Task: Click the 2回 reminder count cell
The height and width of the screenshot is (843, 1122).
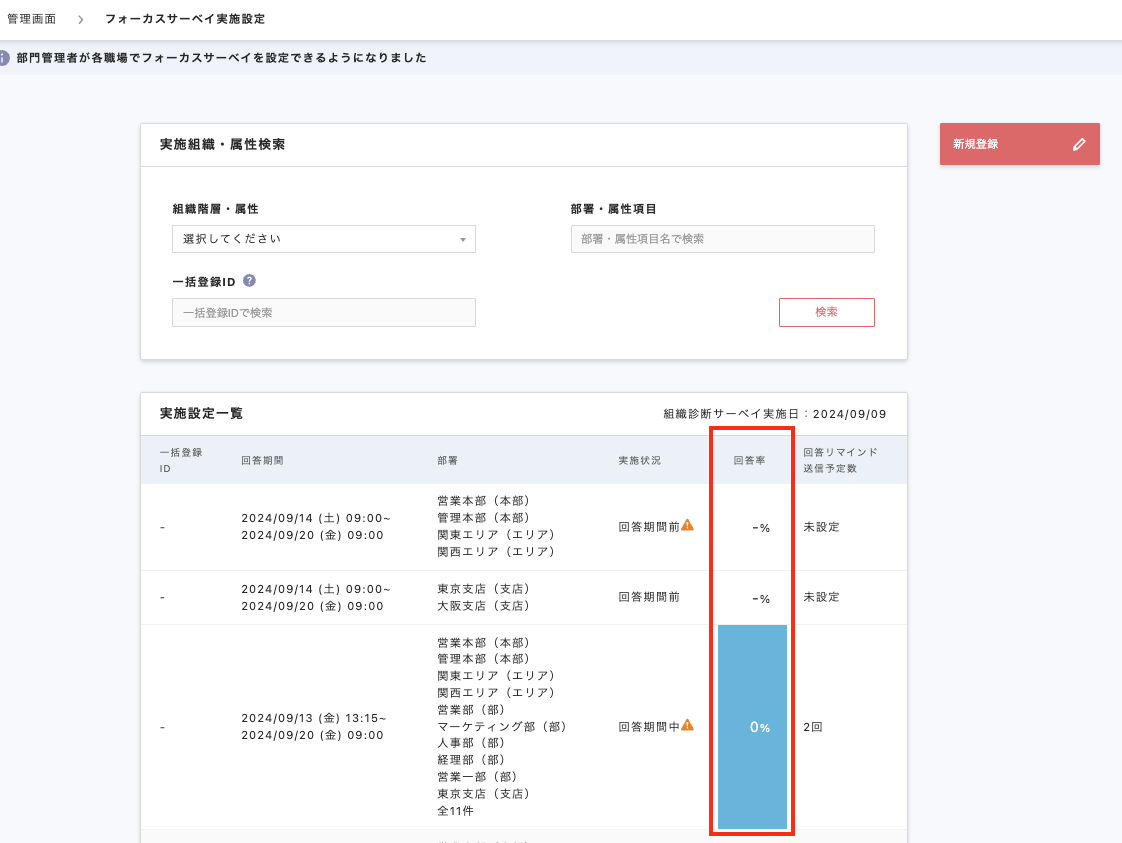Action: click(x=812, y=727)
